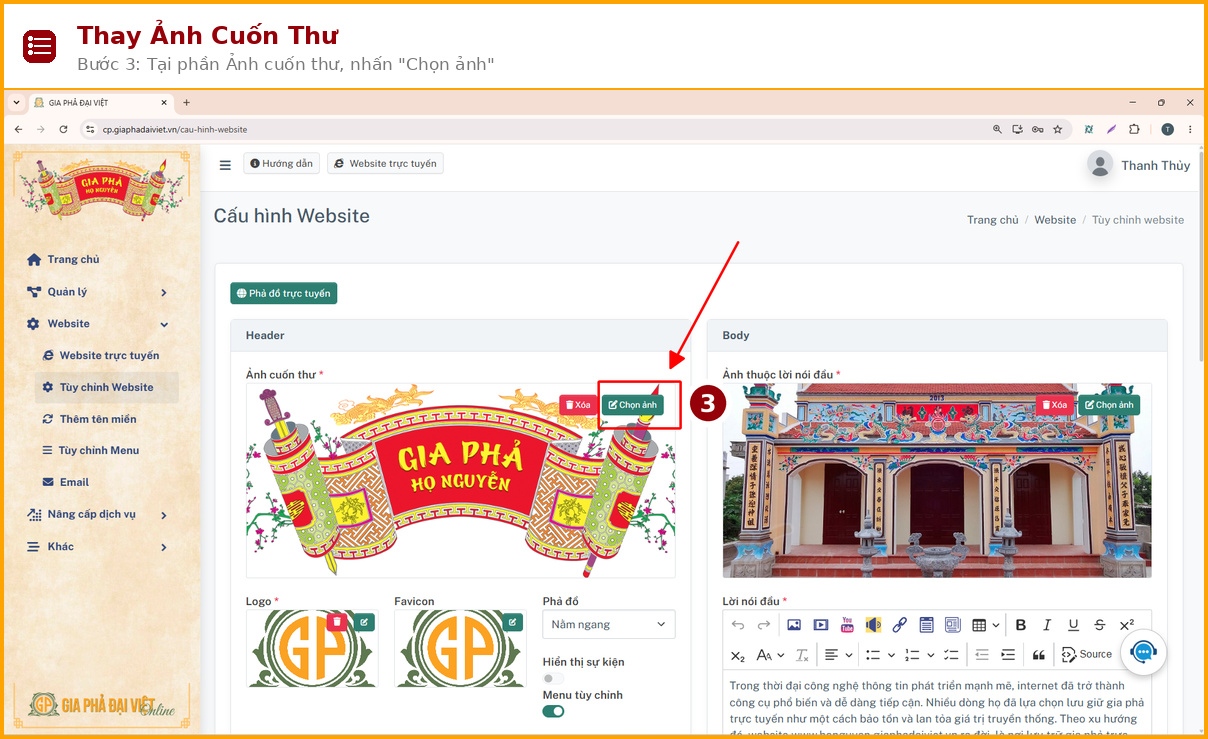Viewport: 1208px width, 739px height.
Task: Open the browser tab search chevron
Action: (16, 102)
